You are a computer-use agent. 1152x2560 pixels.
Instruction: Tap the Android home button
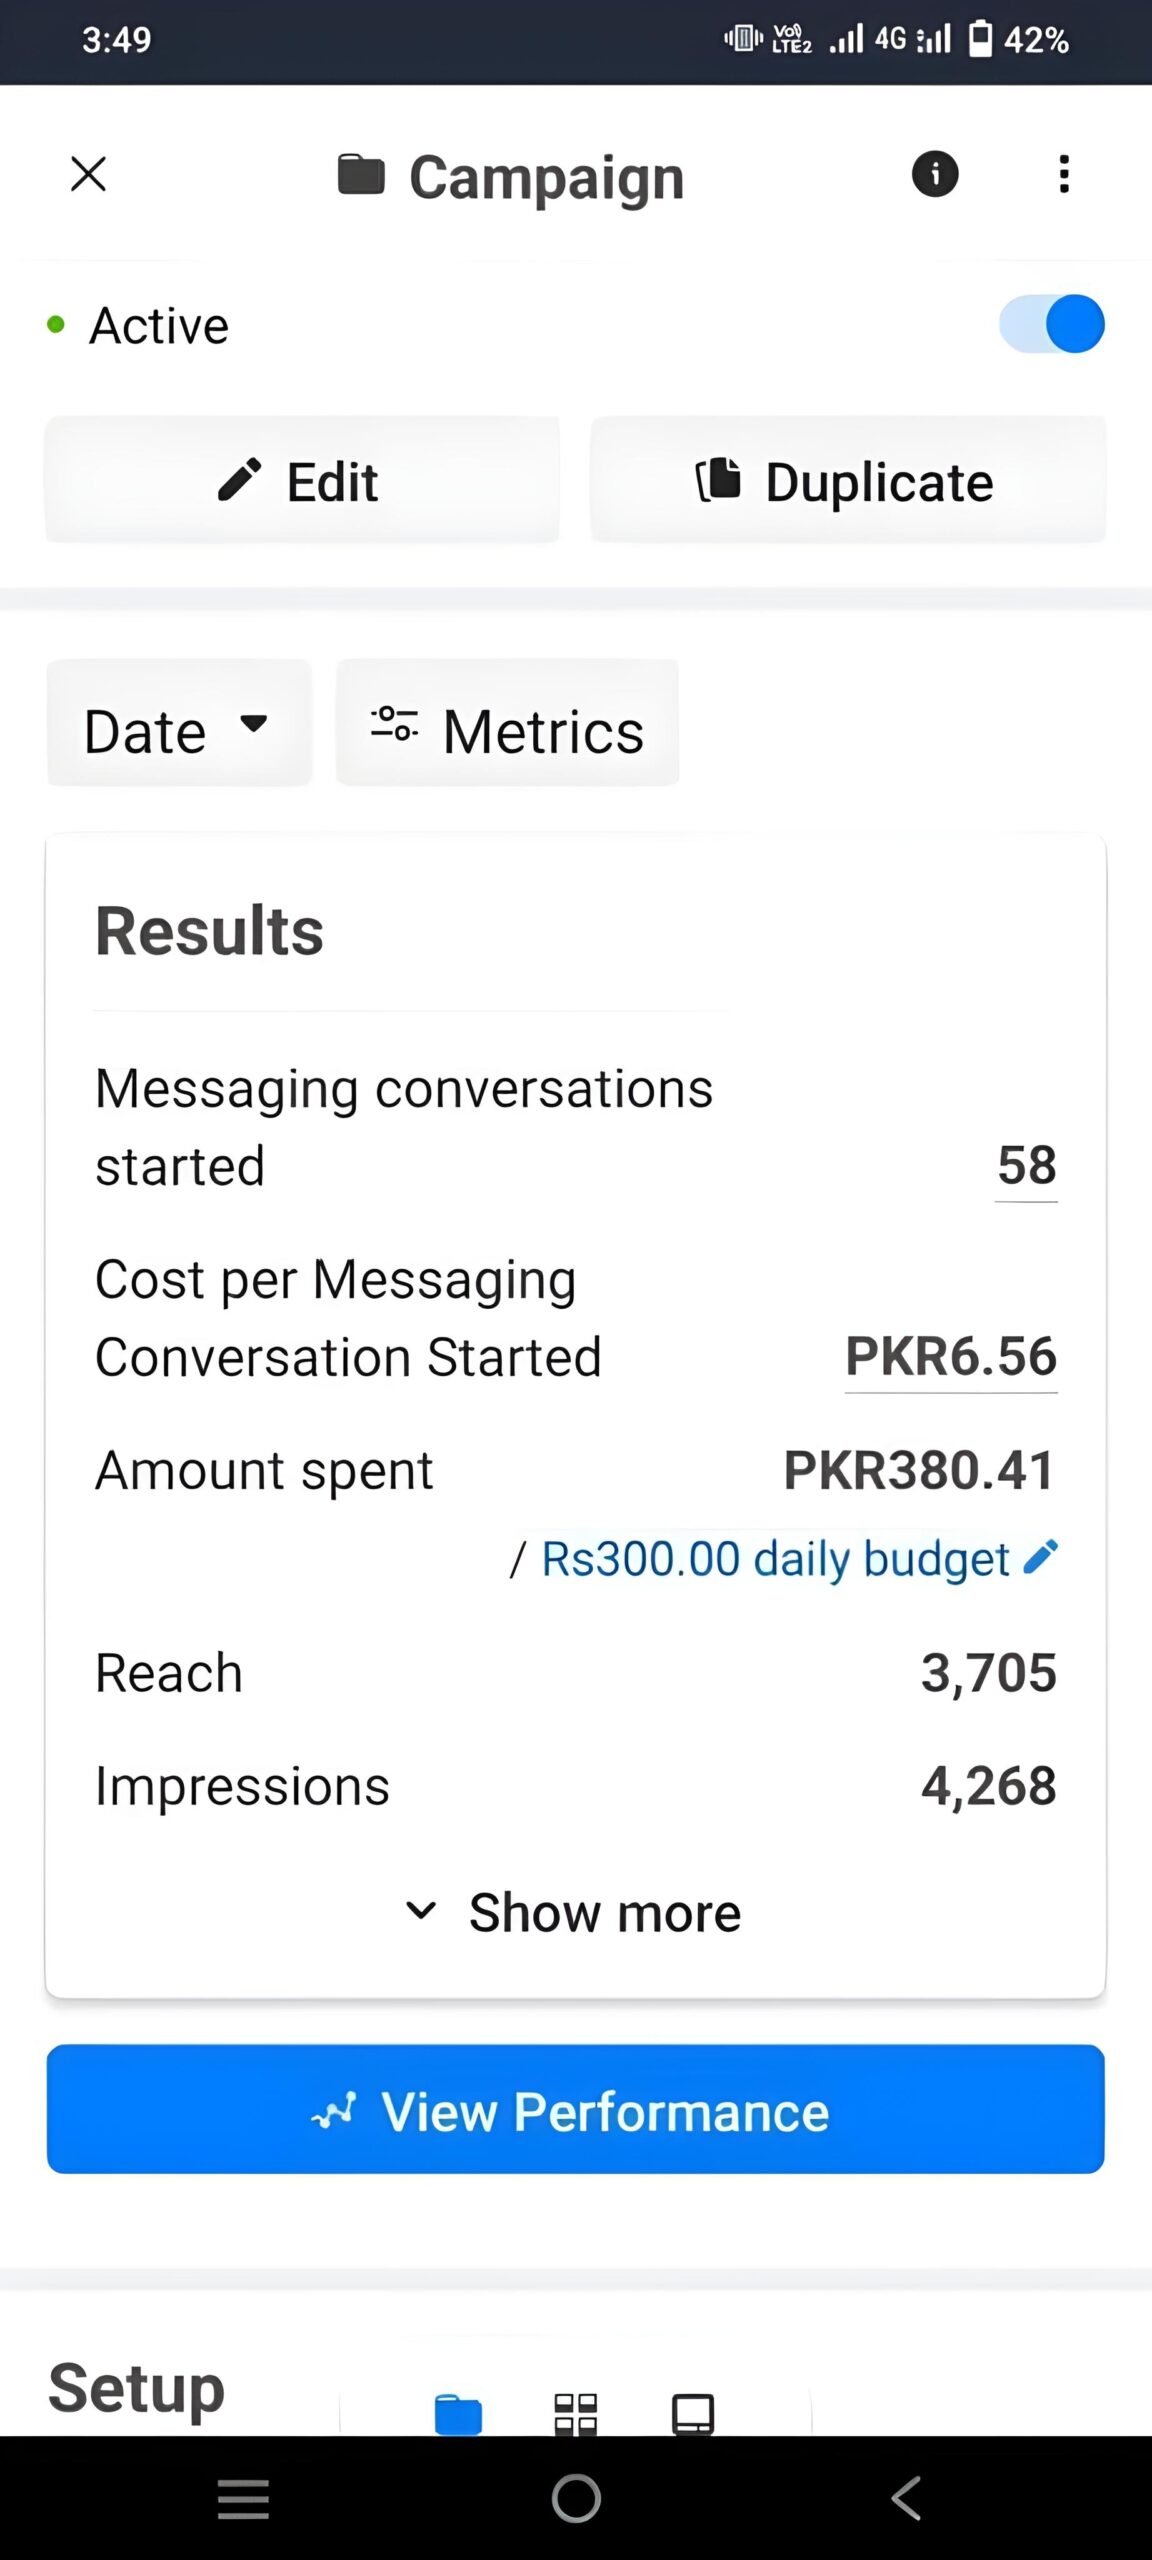coord(577,2499)
